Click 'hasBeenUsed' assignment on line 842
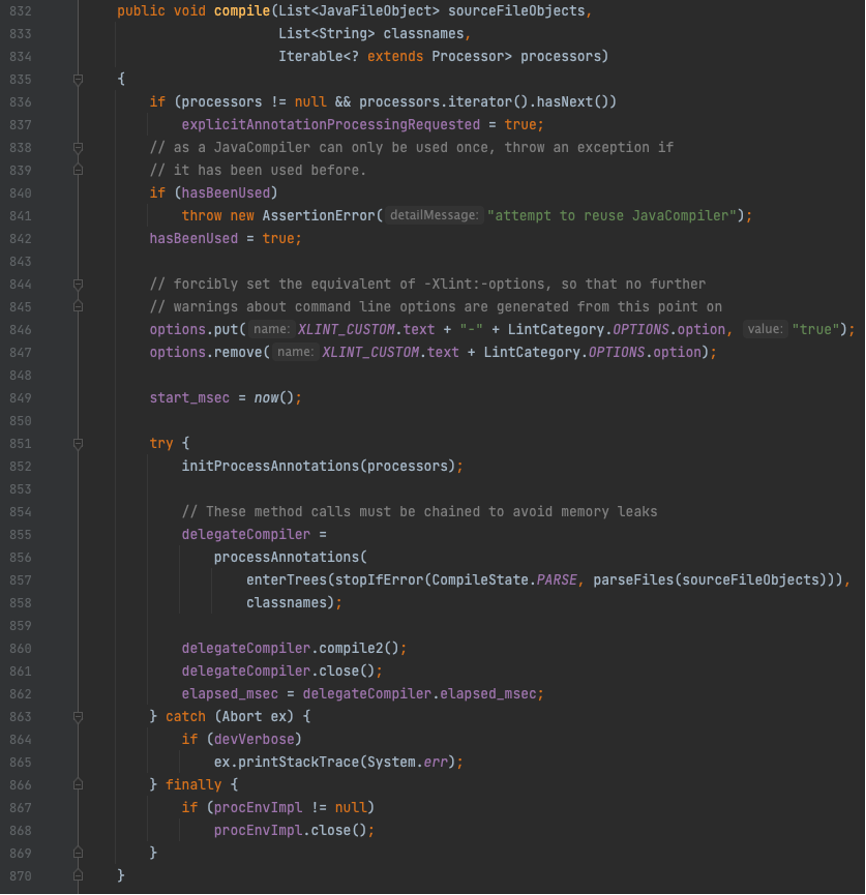The height and width of the screenshot is (895, 866). 194,239
